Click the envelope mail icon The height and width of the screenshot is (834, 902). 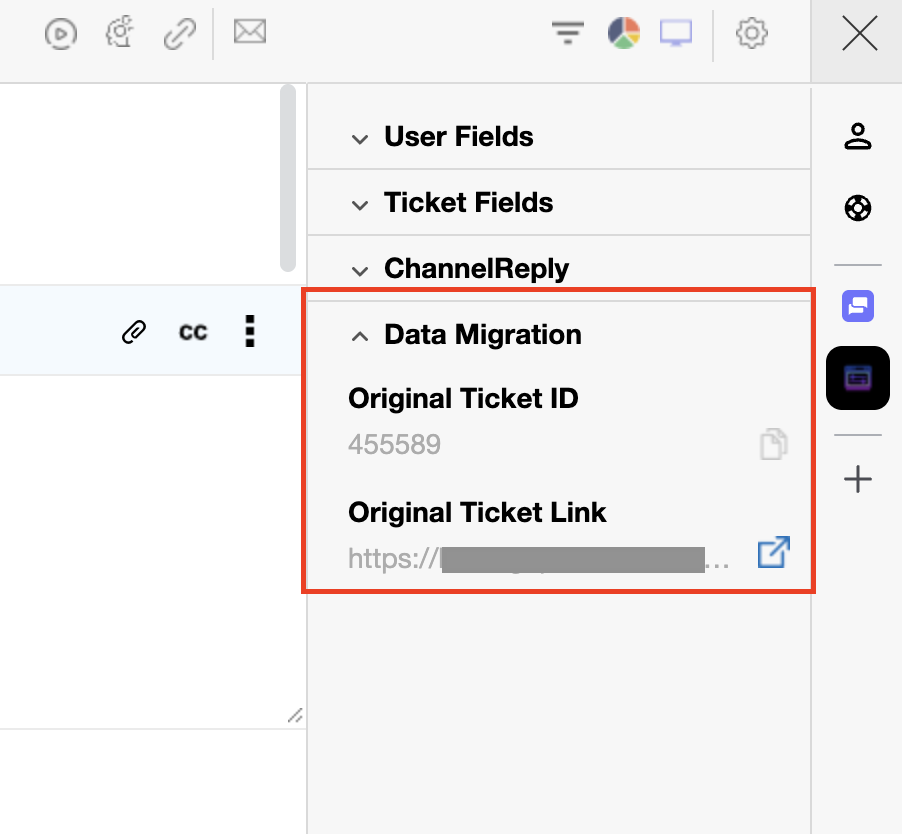(250, 33)
